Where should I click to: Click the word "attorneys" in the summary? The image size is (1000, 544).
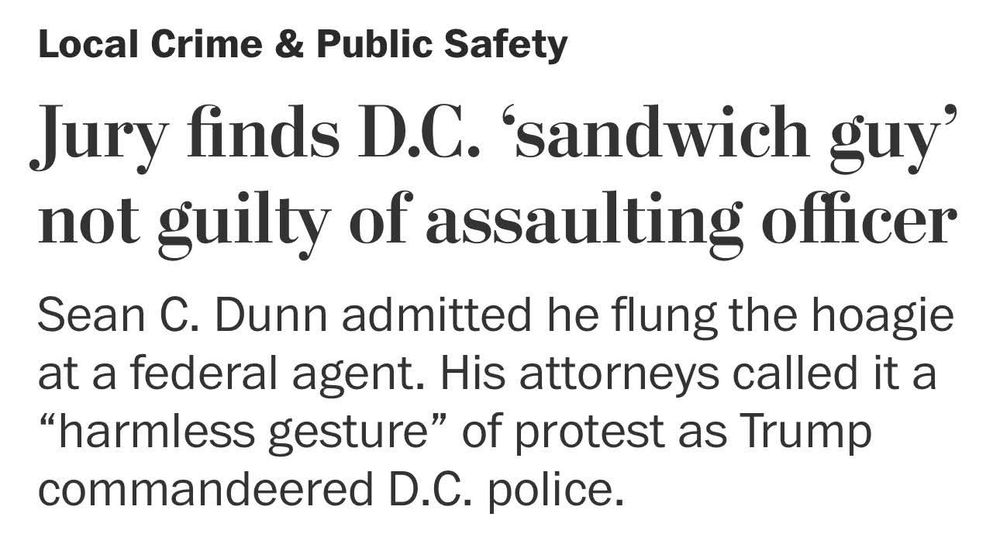point(618,376)
